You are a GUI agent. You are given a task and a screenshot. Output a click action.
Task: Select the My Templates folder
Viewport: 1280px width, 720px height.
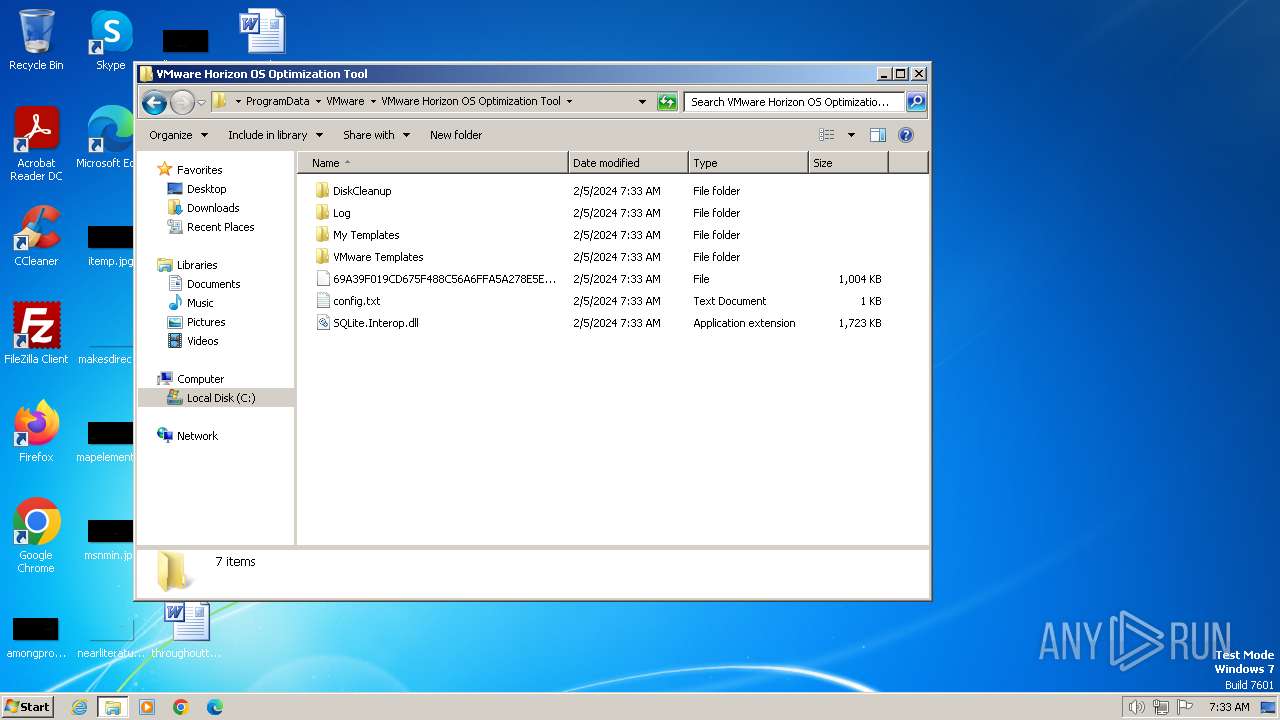point(366,235)
